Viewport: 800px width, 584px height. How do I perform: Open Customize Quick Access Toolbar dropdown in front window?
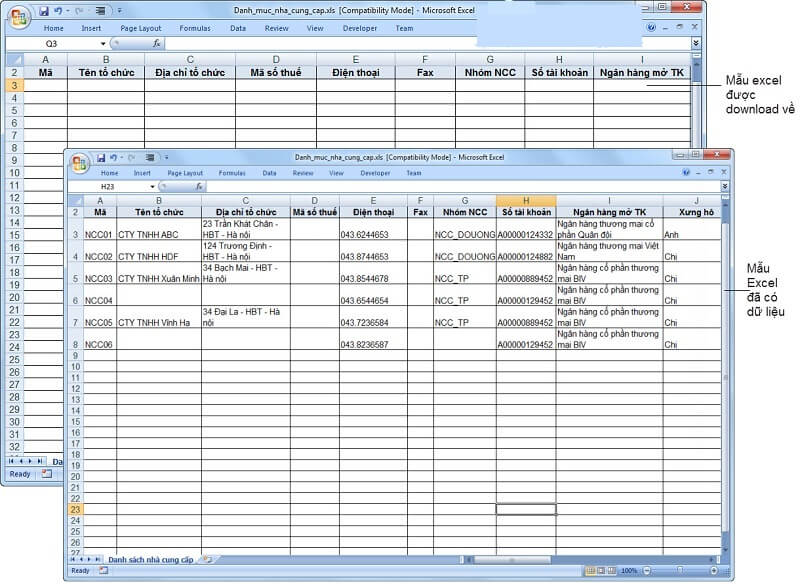(165, 158)
